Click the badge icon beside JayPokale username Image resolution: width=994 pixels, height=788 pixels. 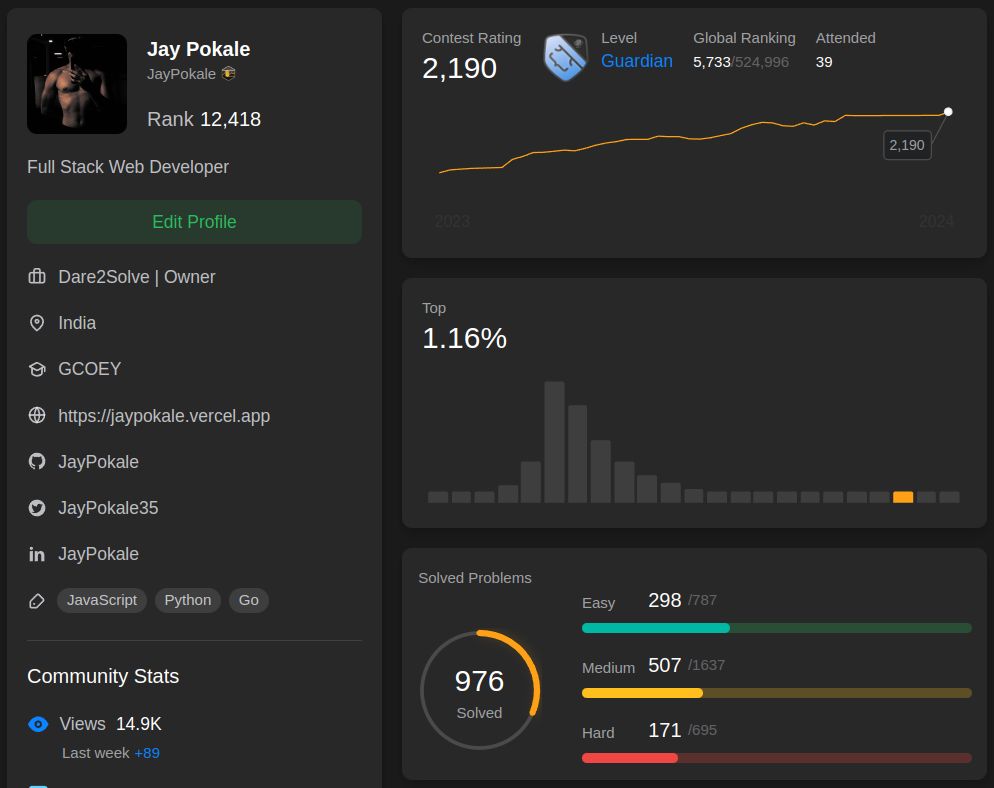229,74
